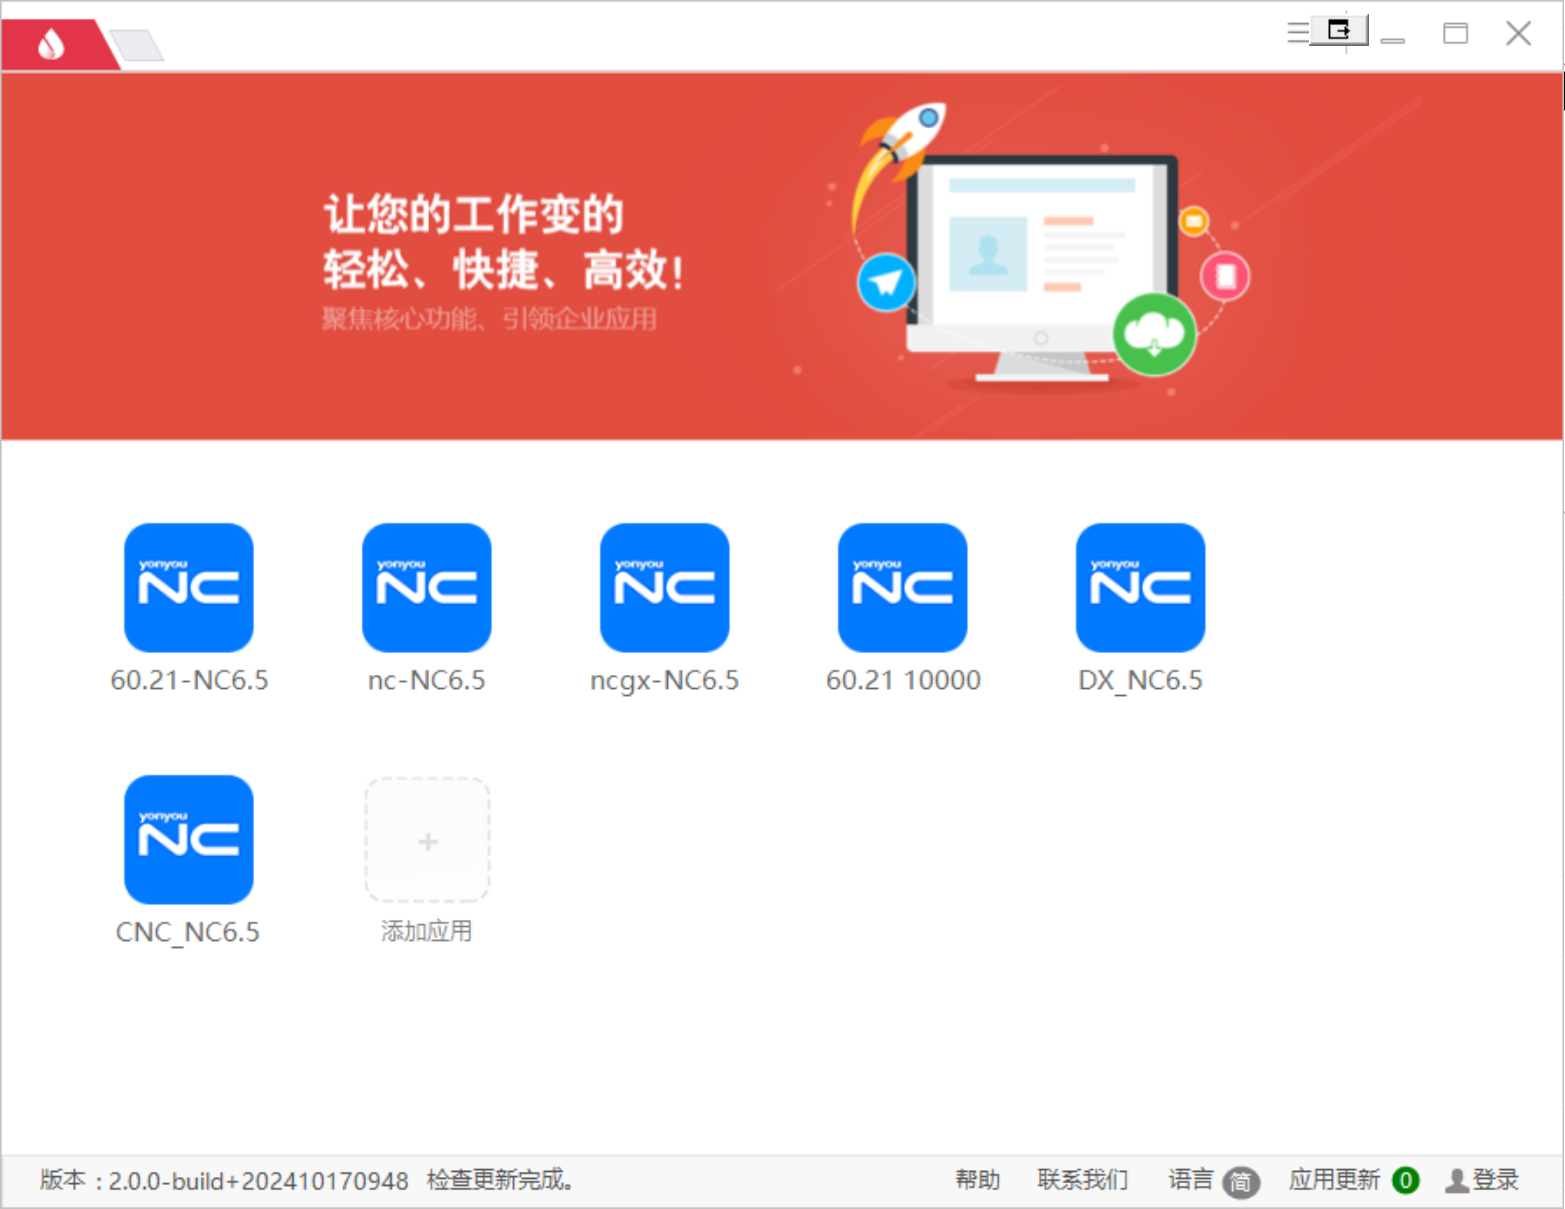Open 应用更新 app updates
This screenshot has width=1565, height=1209.
1334,1180
